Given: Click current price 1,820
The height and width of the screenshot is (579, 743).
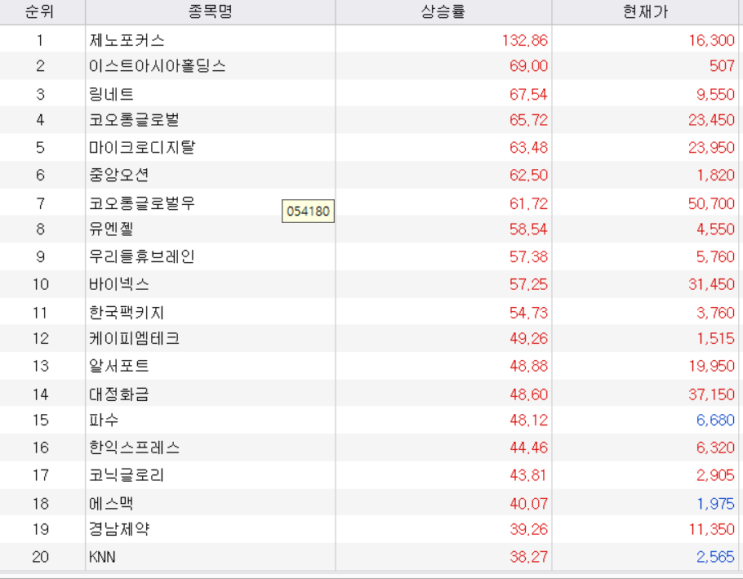Looking at the screenshot, I should pyautogui.click(x=716, y=175).
